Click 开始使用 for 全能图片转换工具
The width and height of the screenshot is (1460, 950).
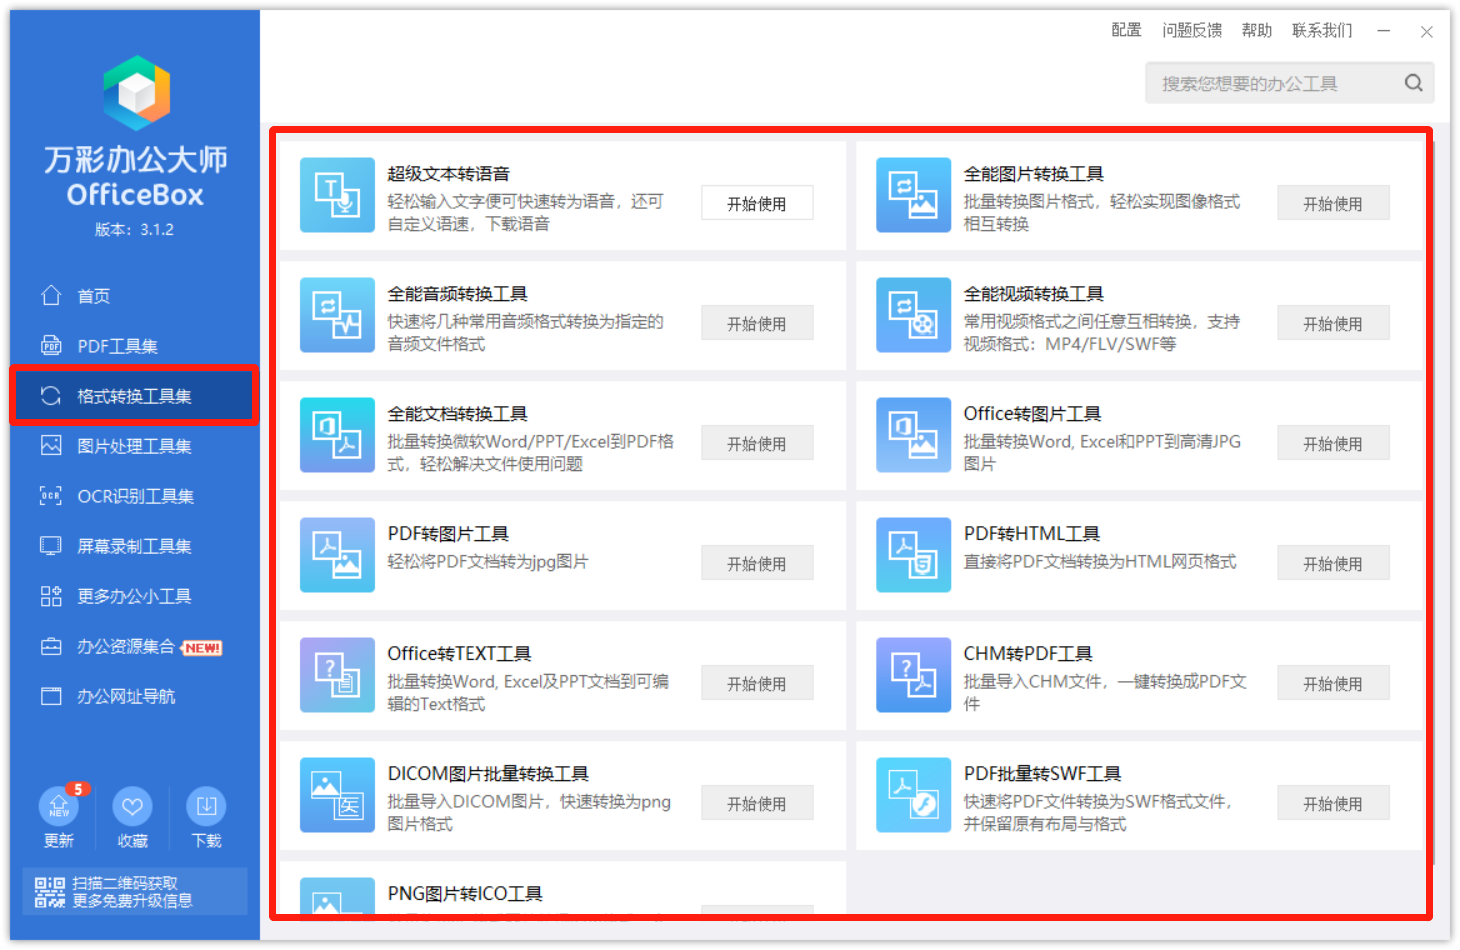1333,203
